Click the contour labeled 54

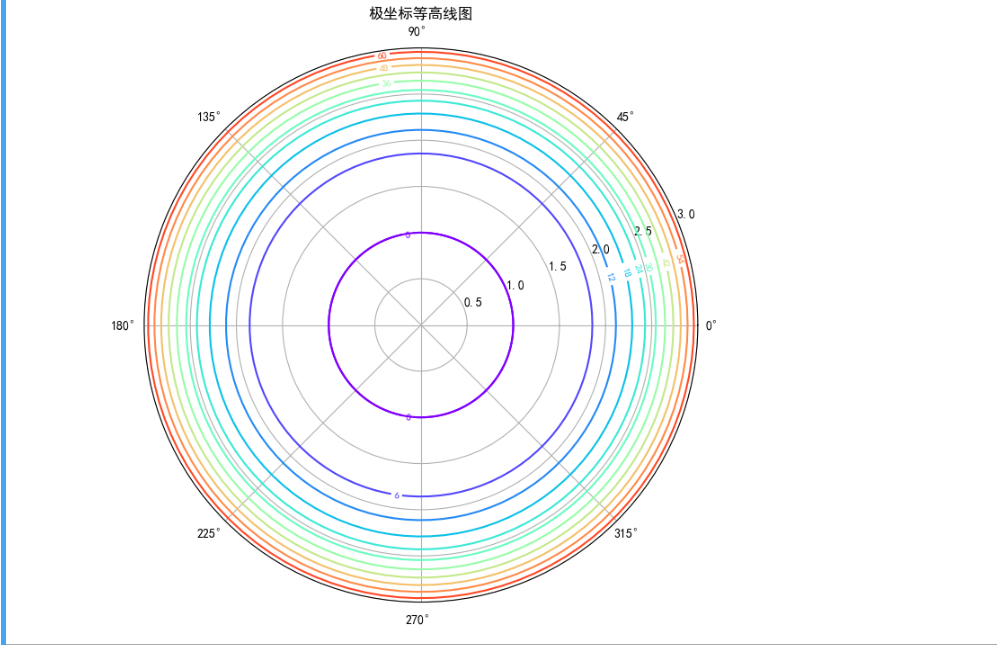point(681,260)
